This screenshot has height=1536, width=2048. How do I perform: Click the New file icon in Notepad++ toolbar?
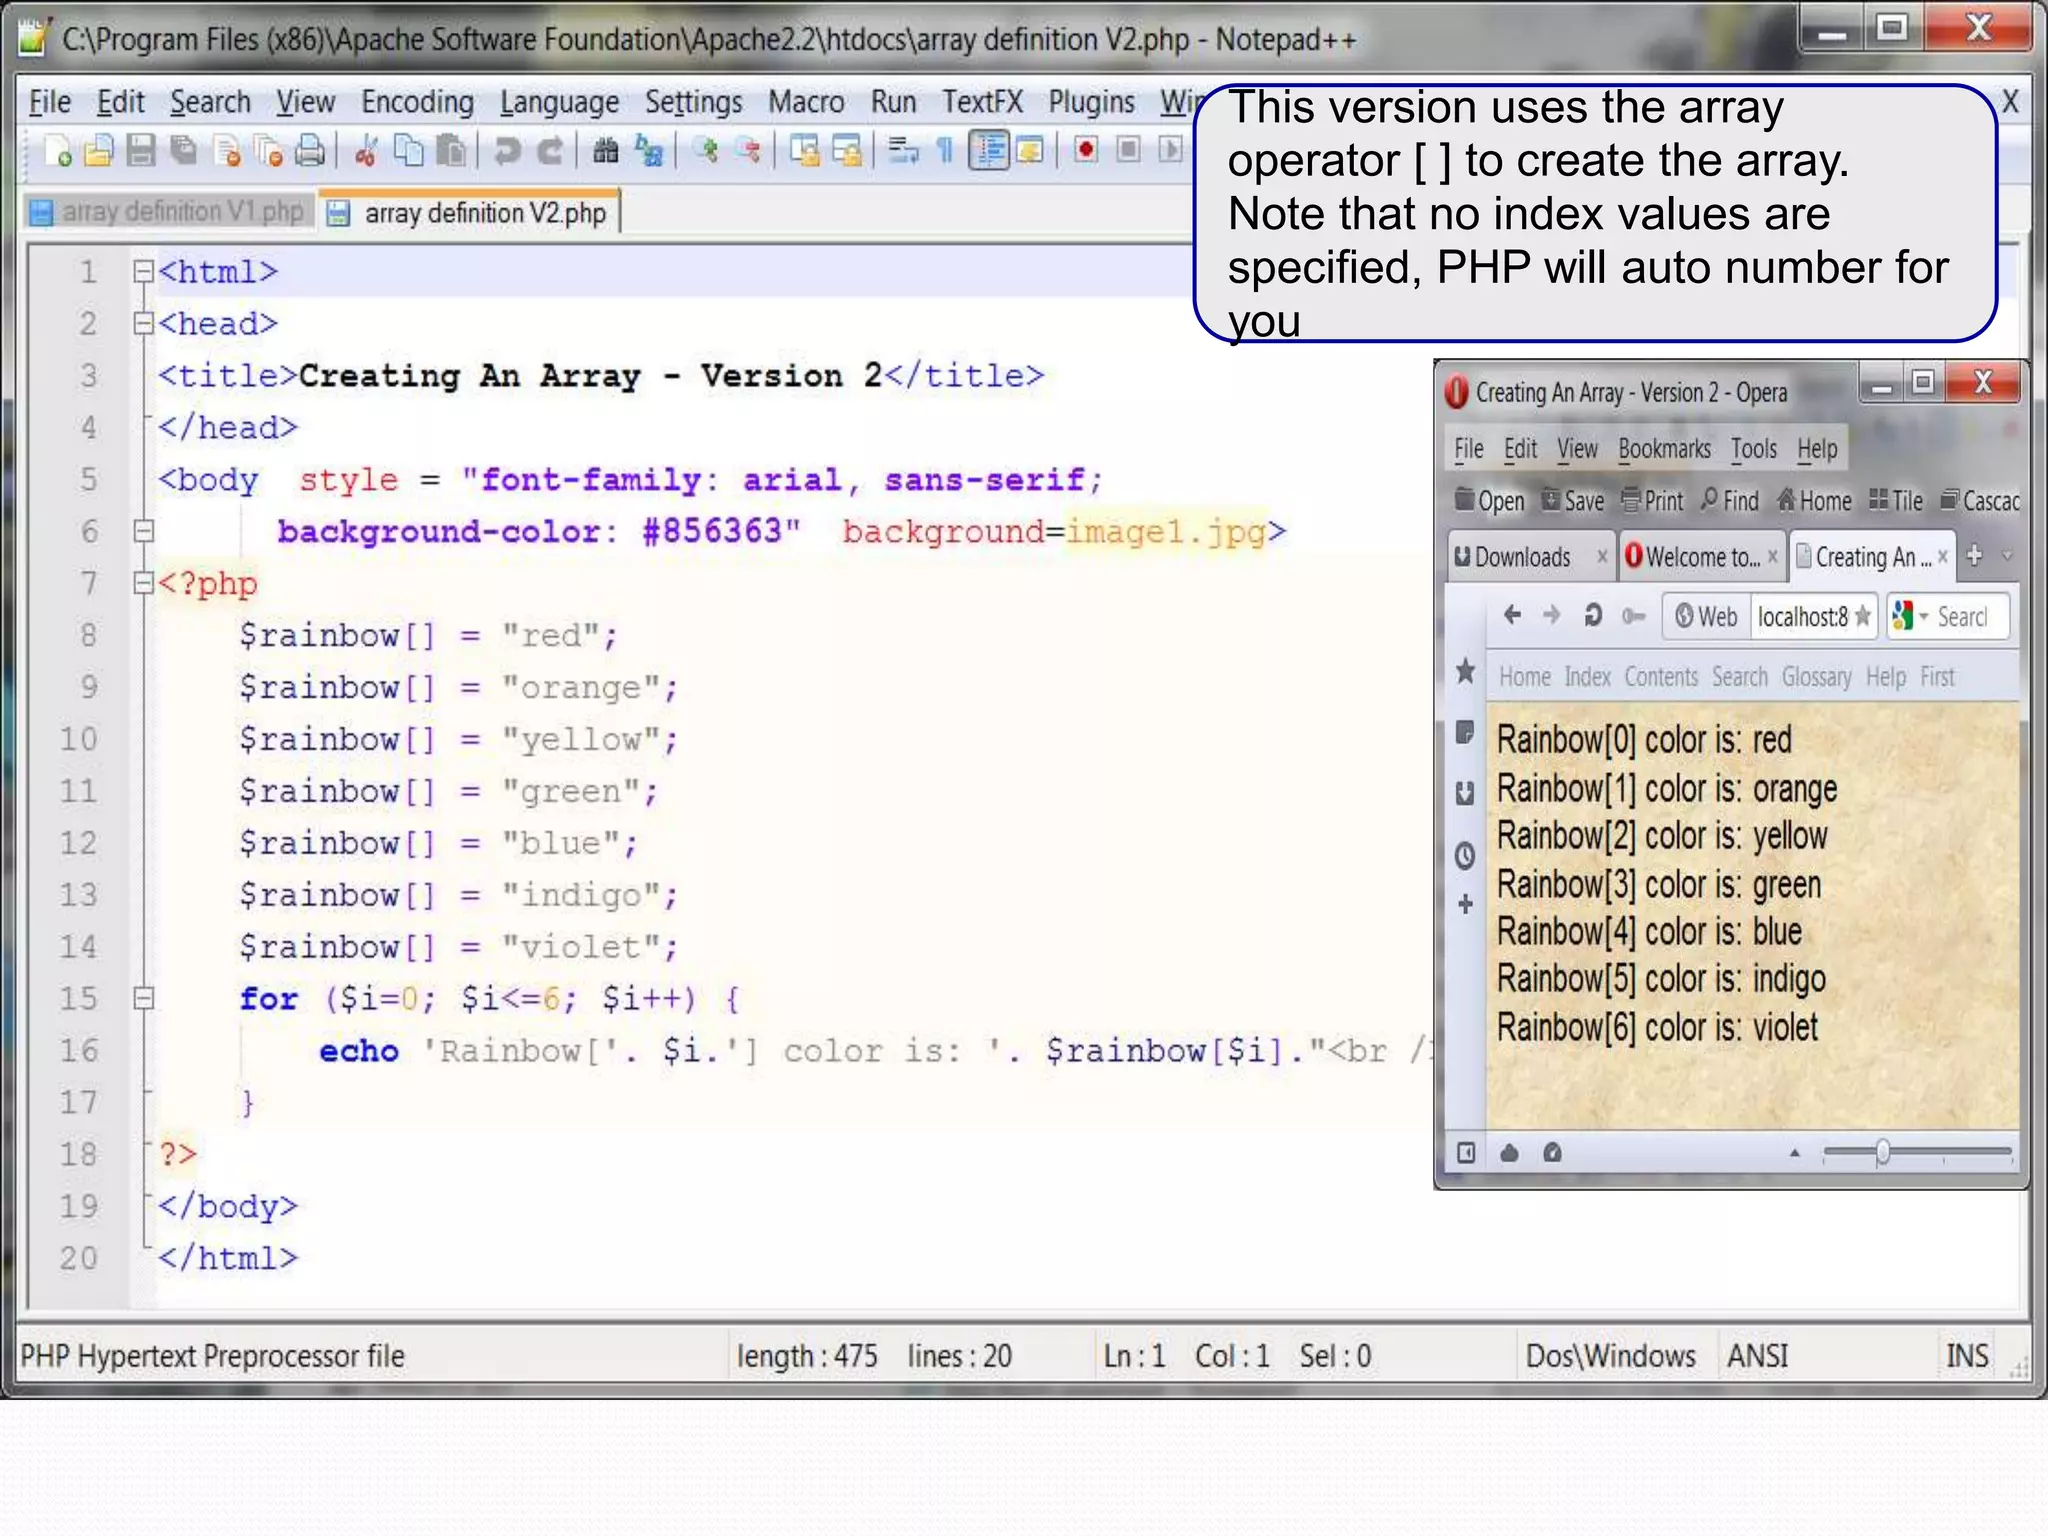coord(58,151)
